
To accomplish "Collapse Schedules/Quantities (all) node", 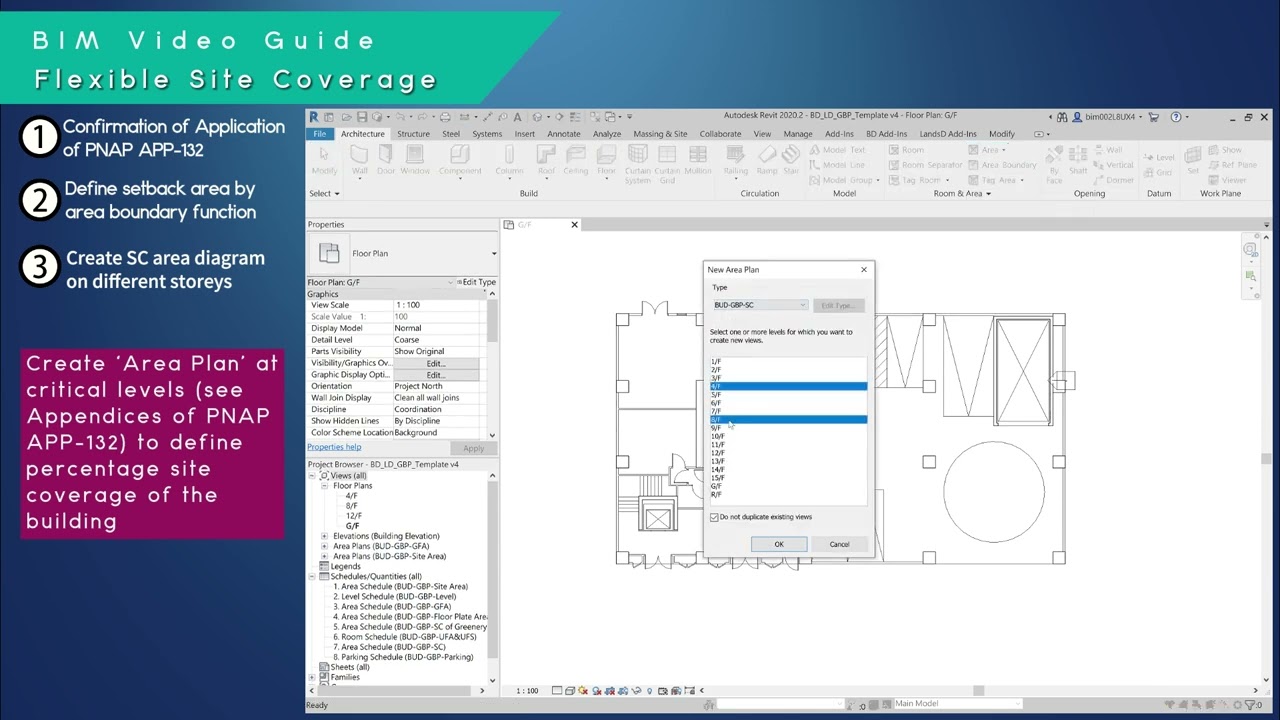I will click(x=312, y=576).
